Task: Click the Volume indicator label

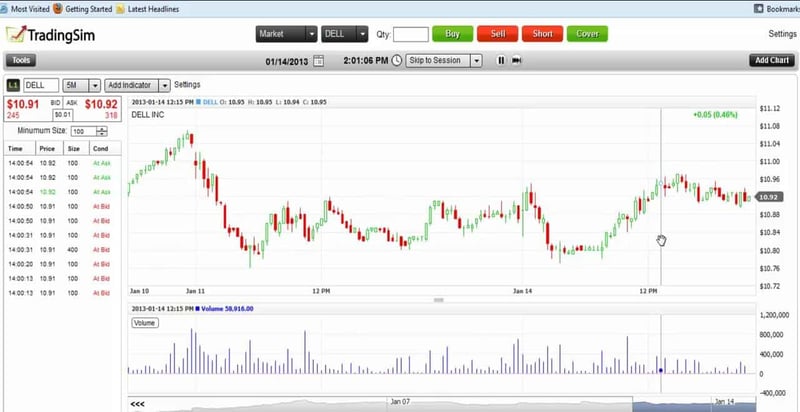Action: click(x=145, y=323)
